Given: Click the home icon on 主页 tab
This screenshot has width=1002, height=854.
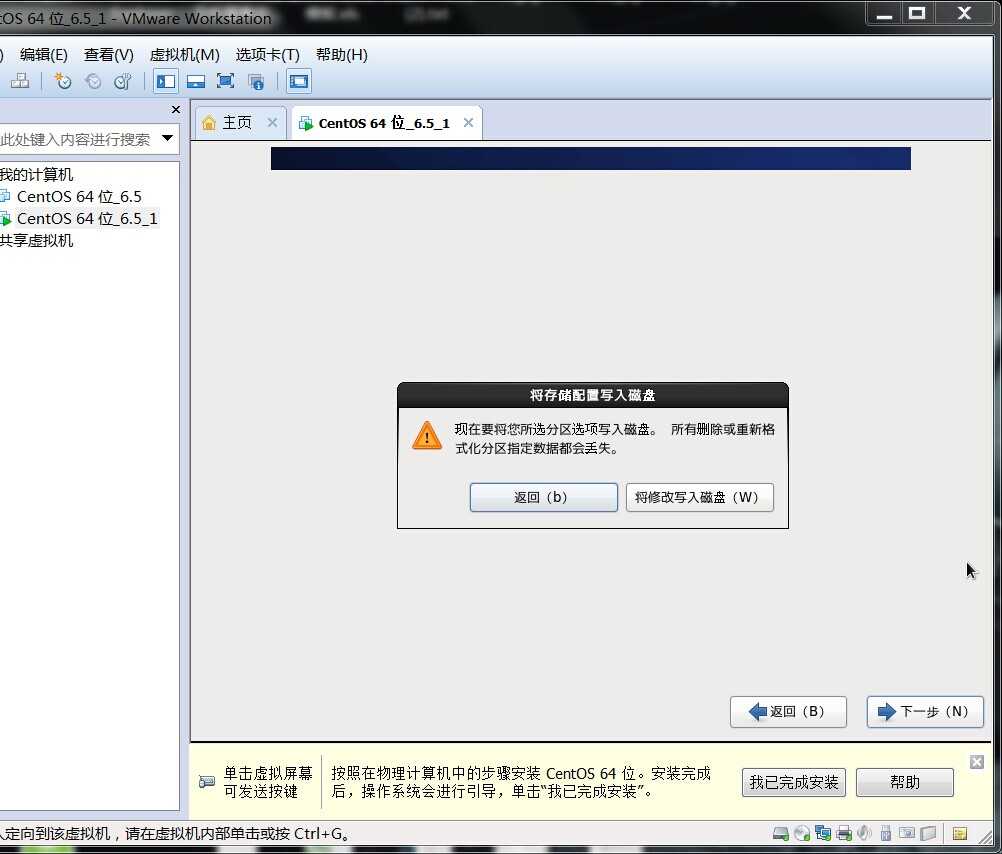Looking at the screenshot, I should pyautogui.click(x=209, y=123).
